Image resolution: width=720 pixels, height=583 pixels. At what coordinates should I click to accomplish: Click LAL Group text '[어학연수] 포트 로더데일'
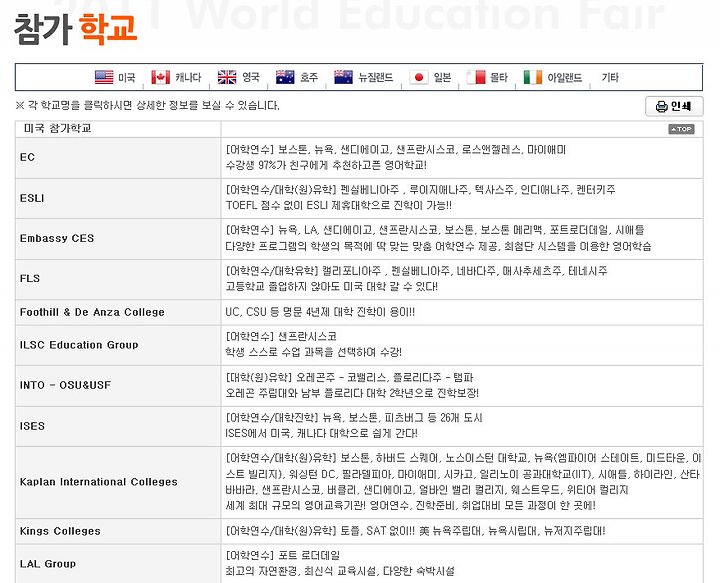click(283, 555)
